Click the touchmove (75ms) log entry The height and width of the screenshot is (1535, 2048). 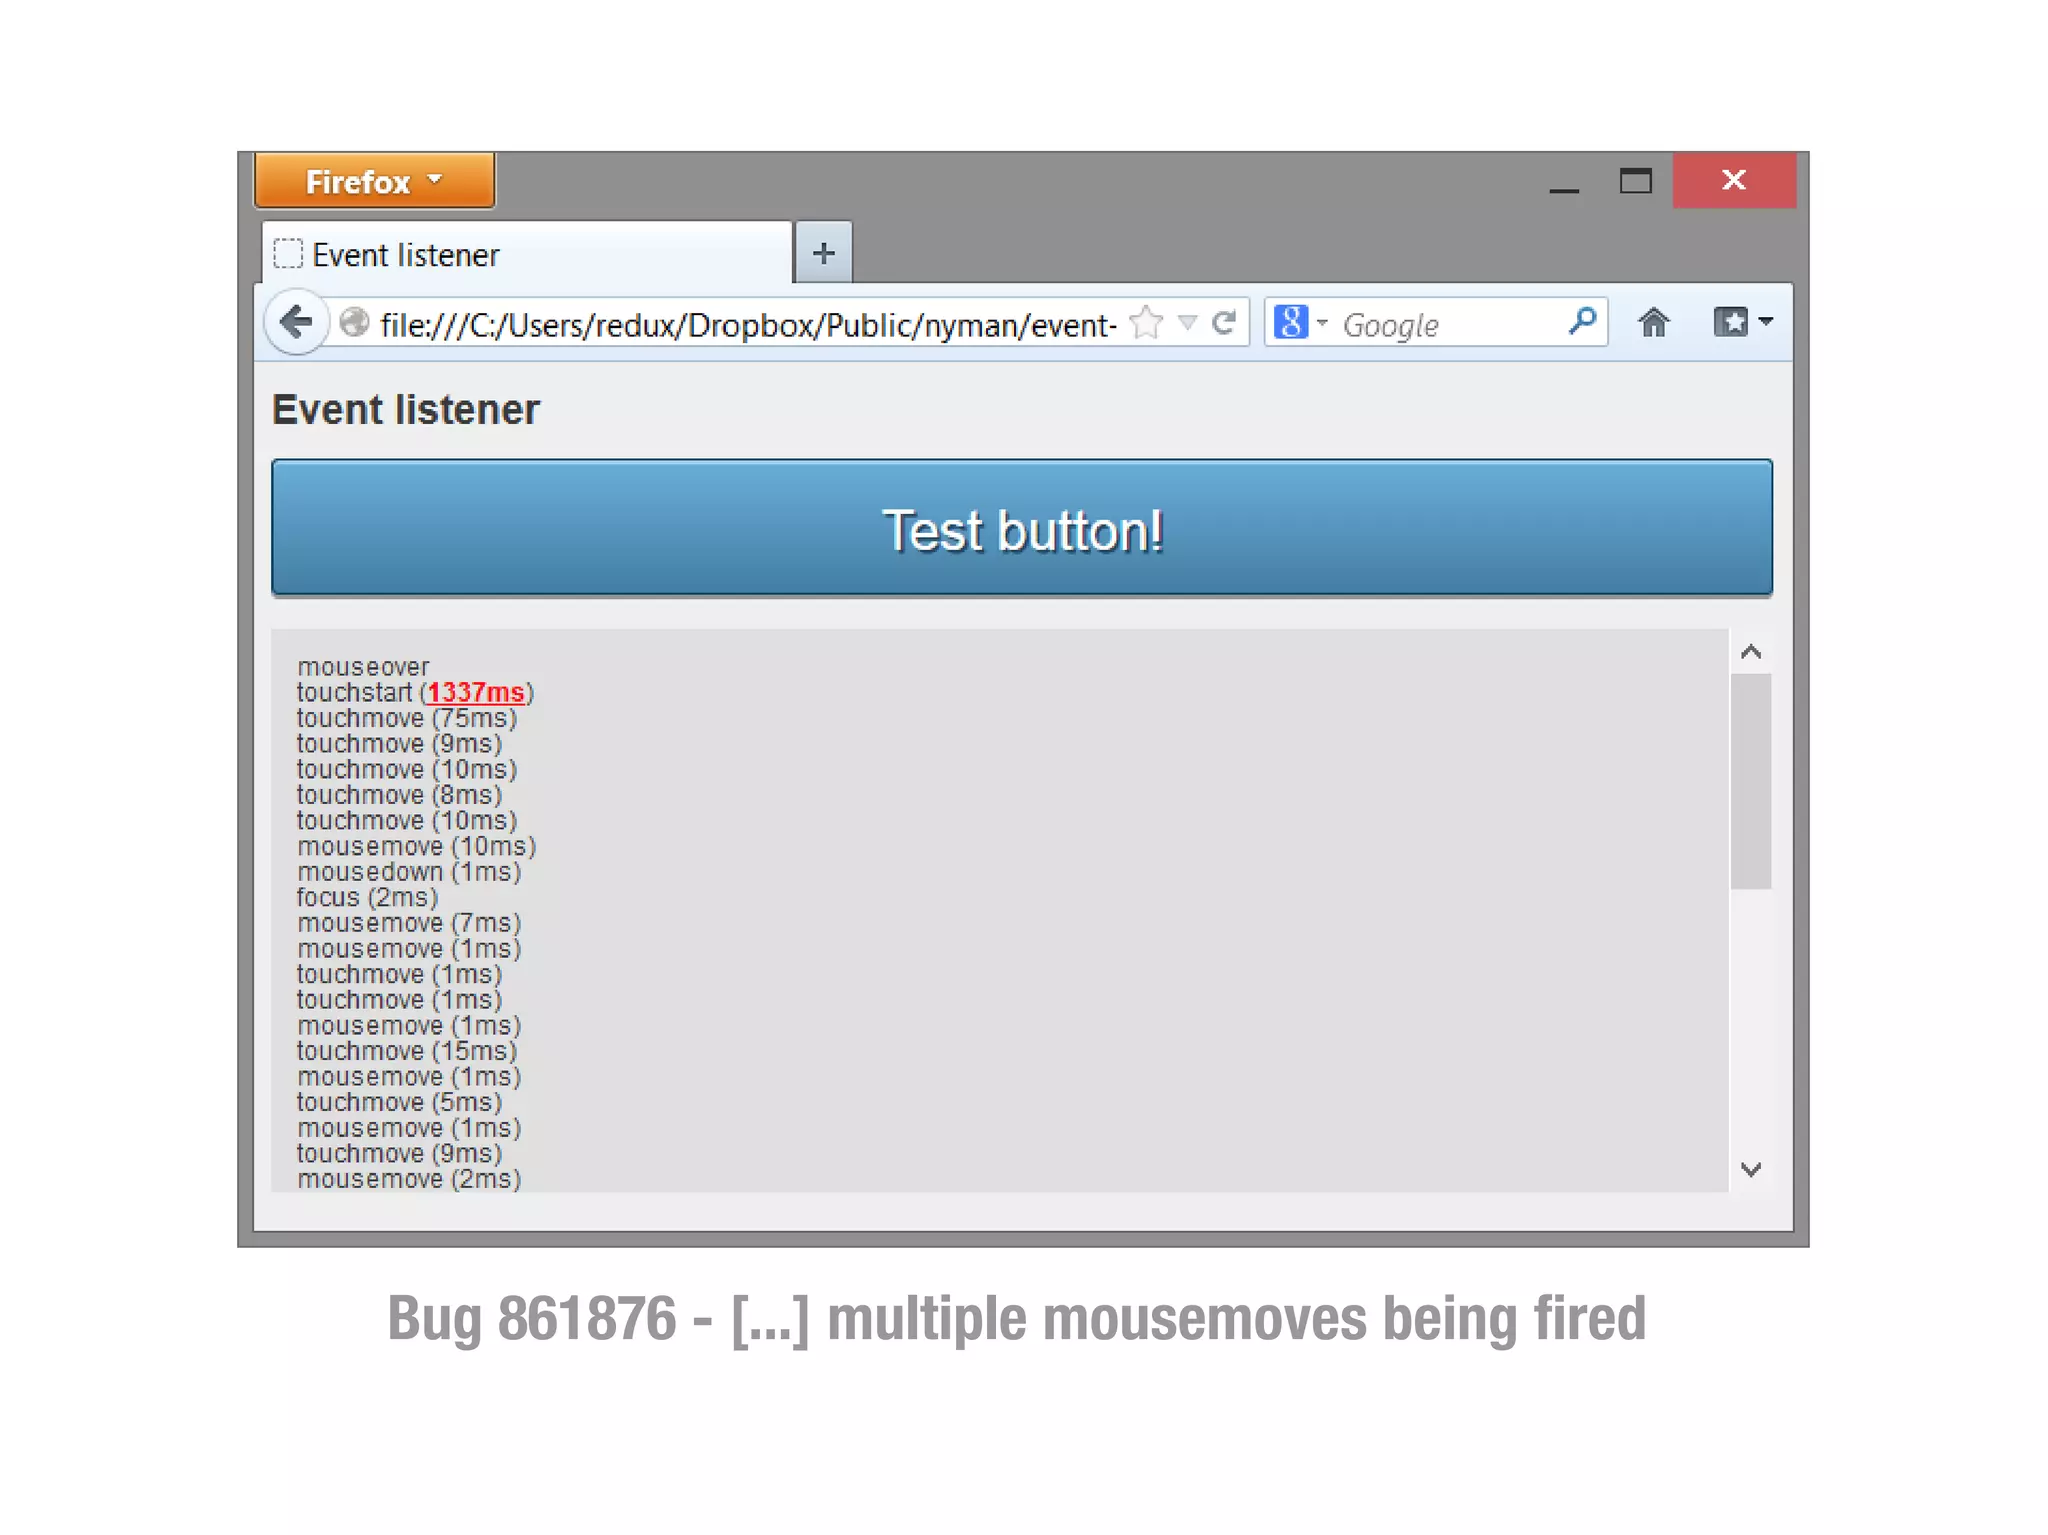(x=407, y=718)
